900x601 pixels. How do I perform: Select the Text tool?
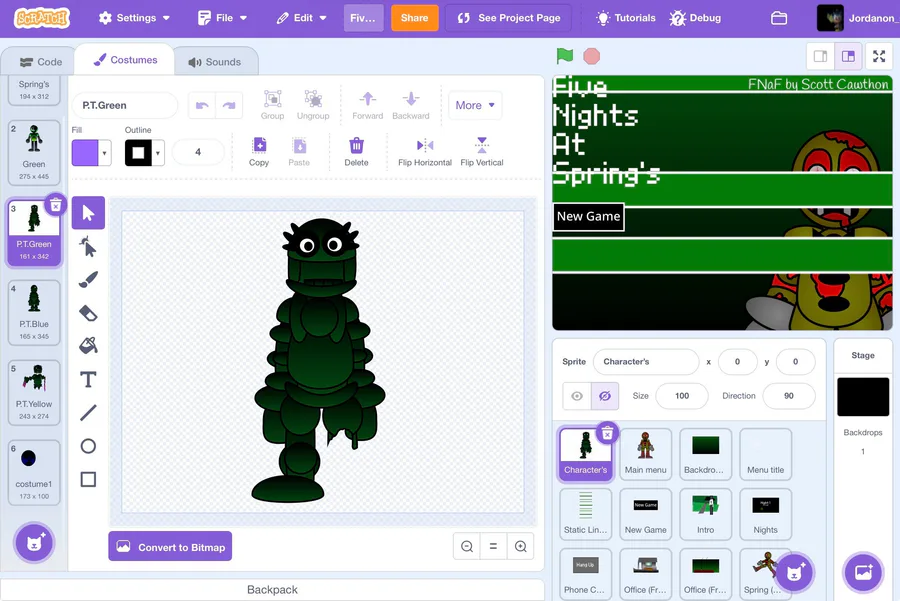(88, 379)
